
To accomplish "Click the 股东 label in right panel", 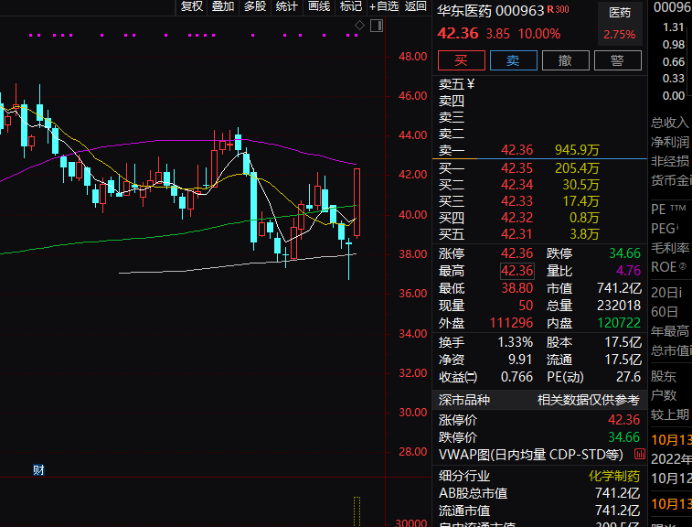I will [x=663, y=377].
